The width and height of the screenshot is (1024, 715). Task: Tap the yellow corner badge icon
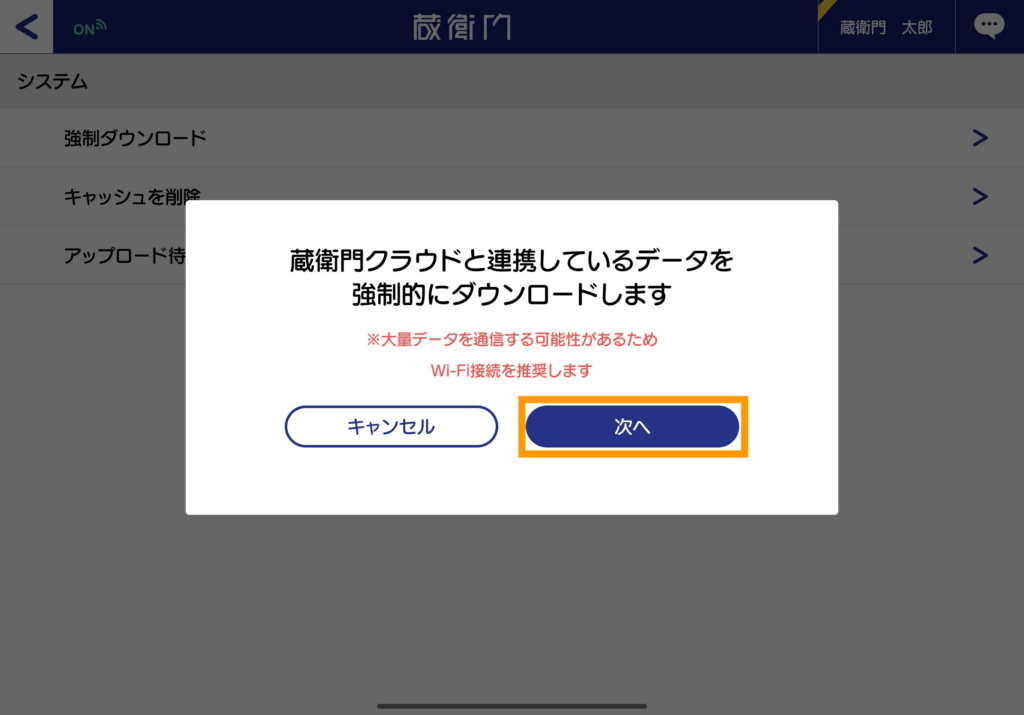point(826,8)
